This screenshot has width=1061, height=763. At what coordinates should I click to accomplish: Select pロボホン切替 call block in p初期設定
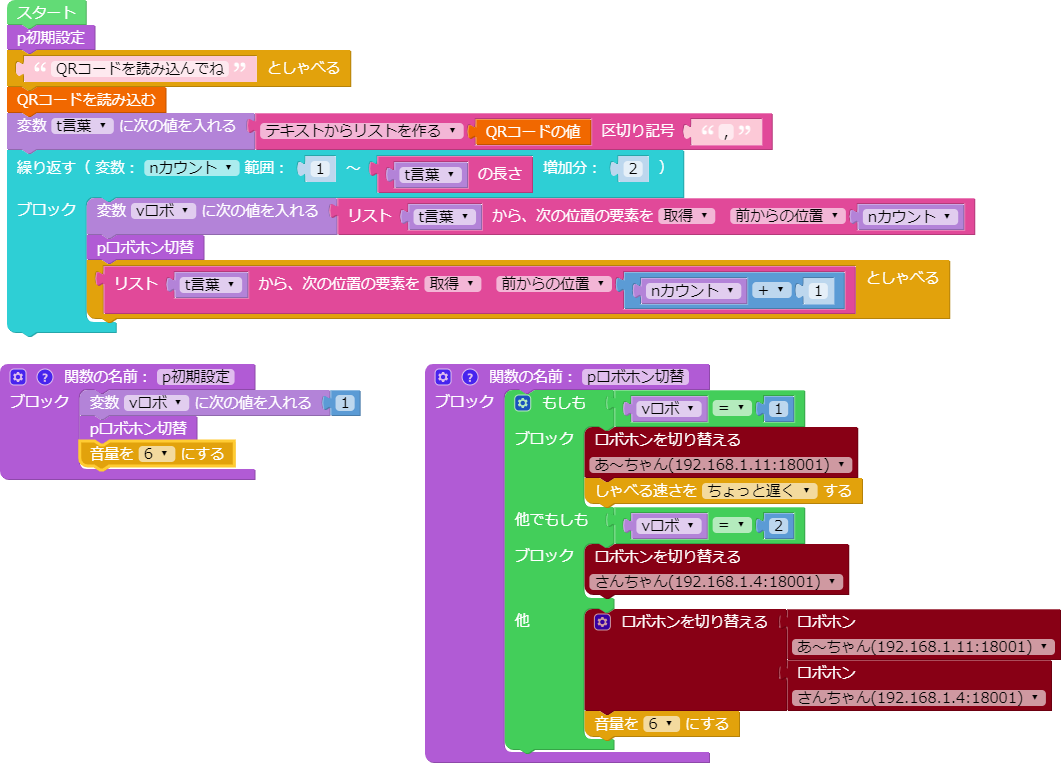[139, 428]
